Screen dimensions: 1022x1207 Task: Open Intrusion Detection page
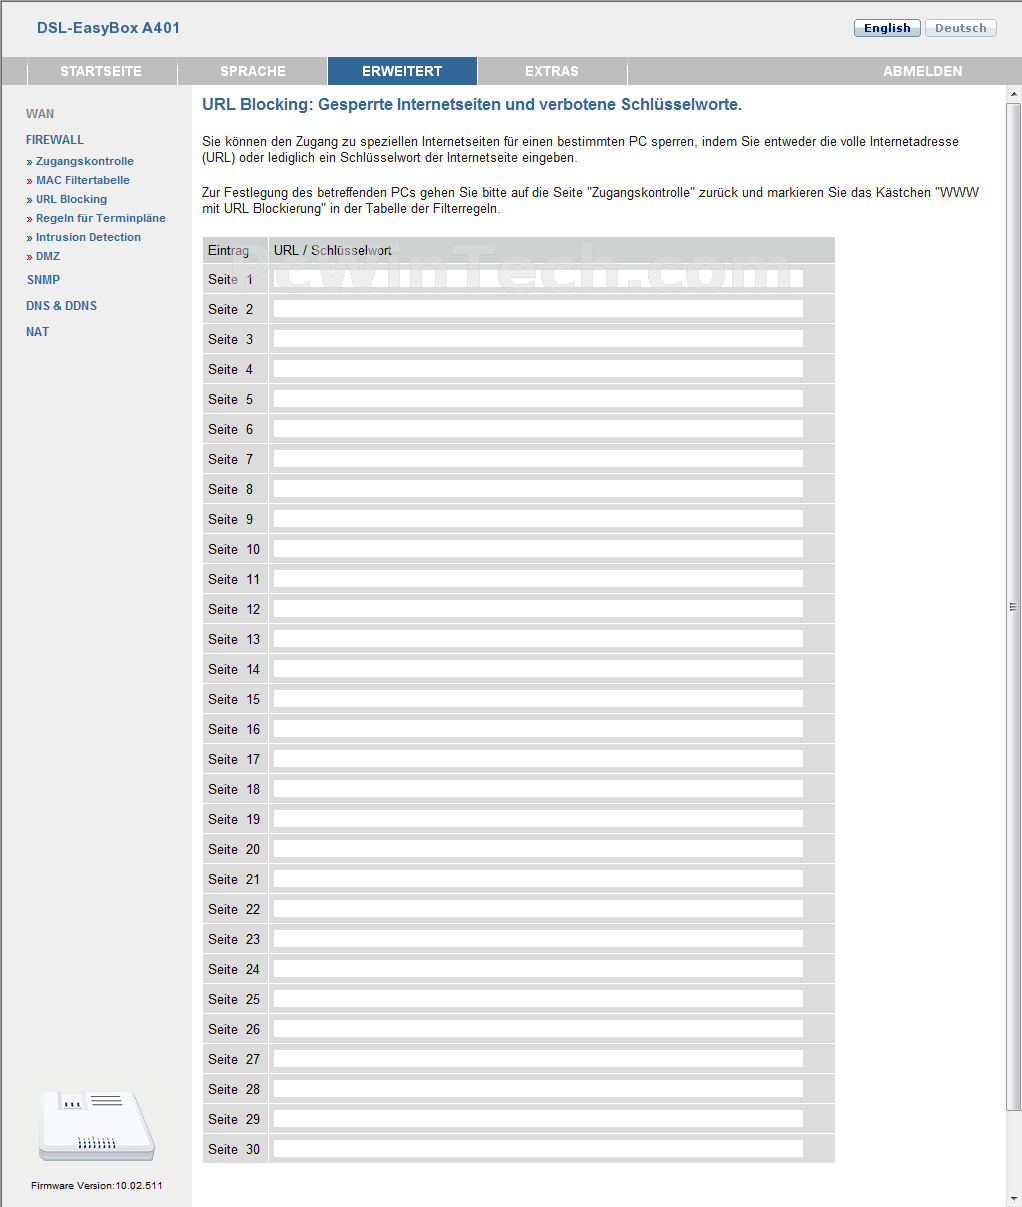(x=88, y=237)
